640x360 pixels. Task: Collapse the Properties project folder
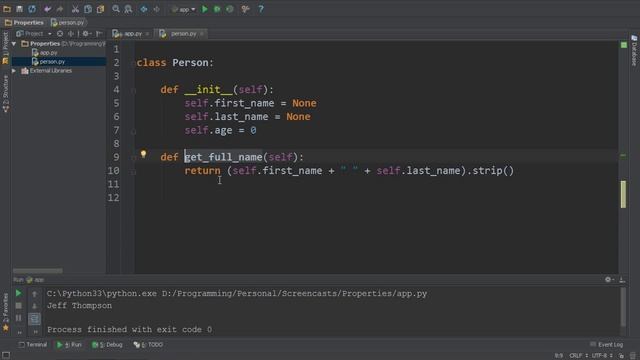point(14,44)
